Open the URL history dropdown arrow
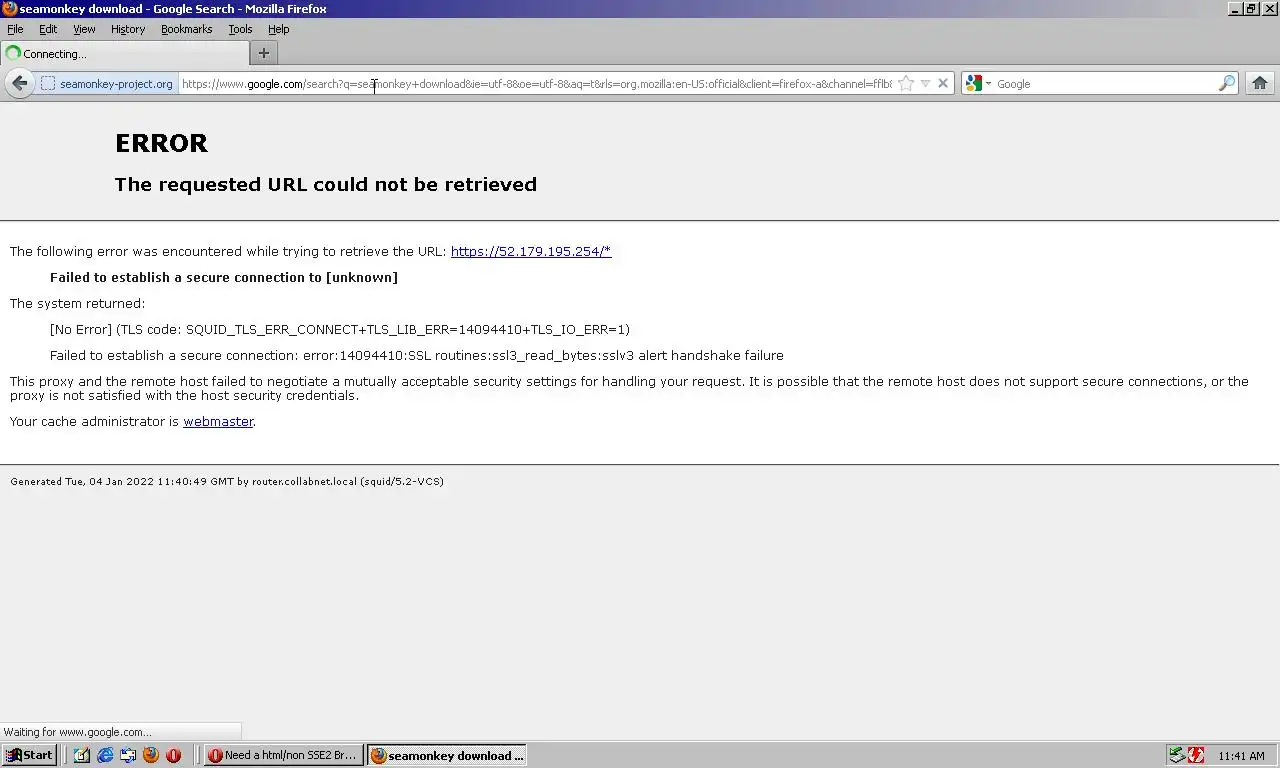This screenshot has width=1280, height=768. (x=925, y=84)
